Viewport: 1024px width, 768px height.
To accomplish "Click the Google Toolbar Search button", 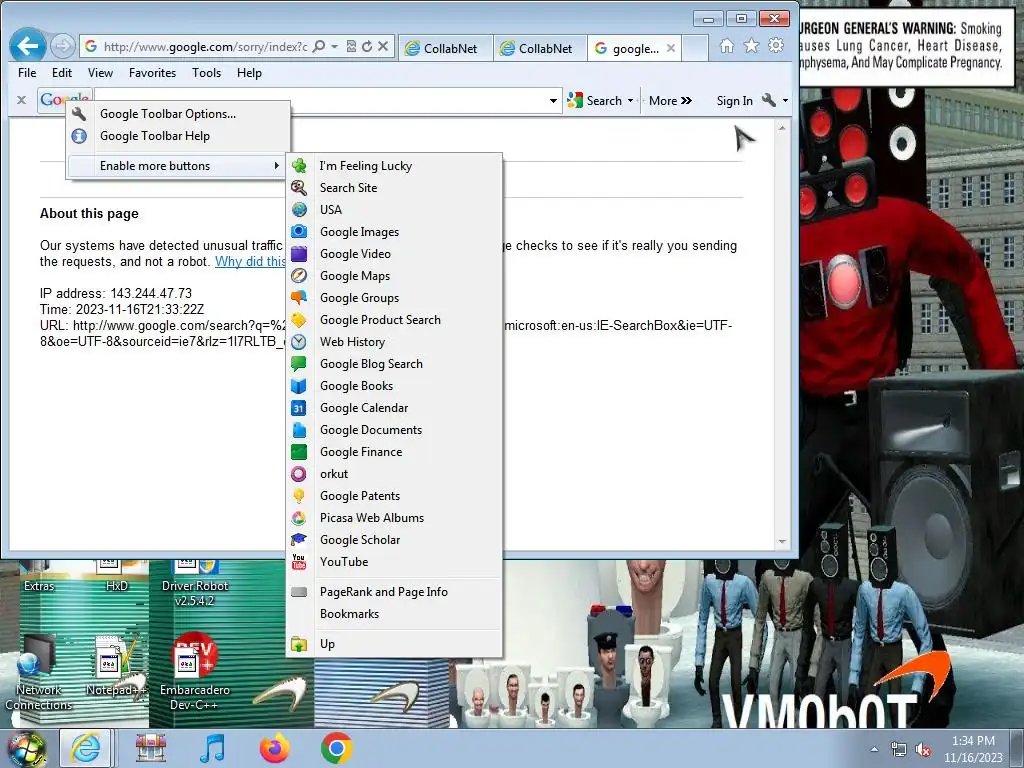I will point(595,101).
